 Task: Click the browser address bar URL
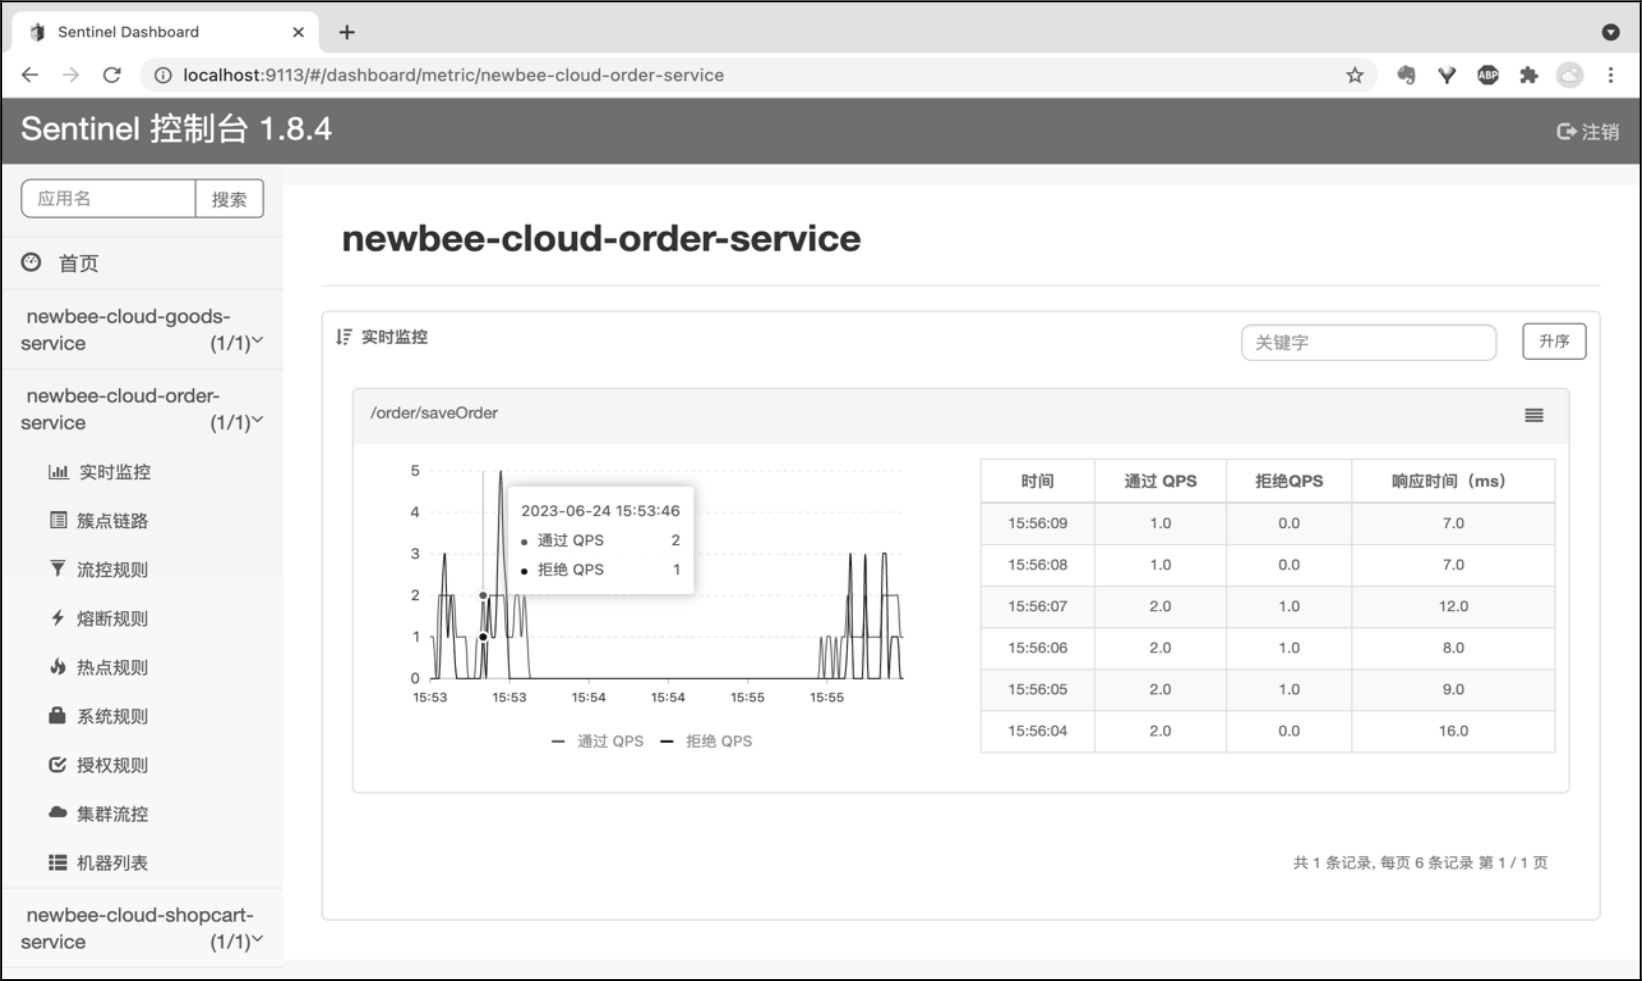point(453,75)
